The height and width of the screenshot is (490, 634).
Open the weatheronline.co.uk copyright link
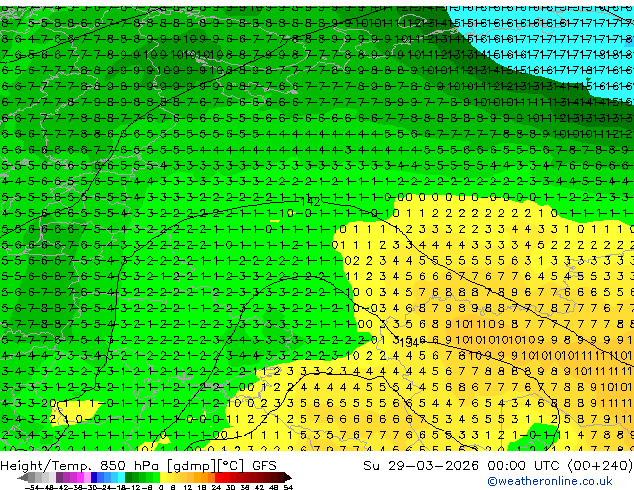click(x=549, y=481)
